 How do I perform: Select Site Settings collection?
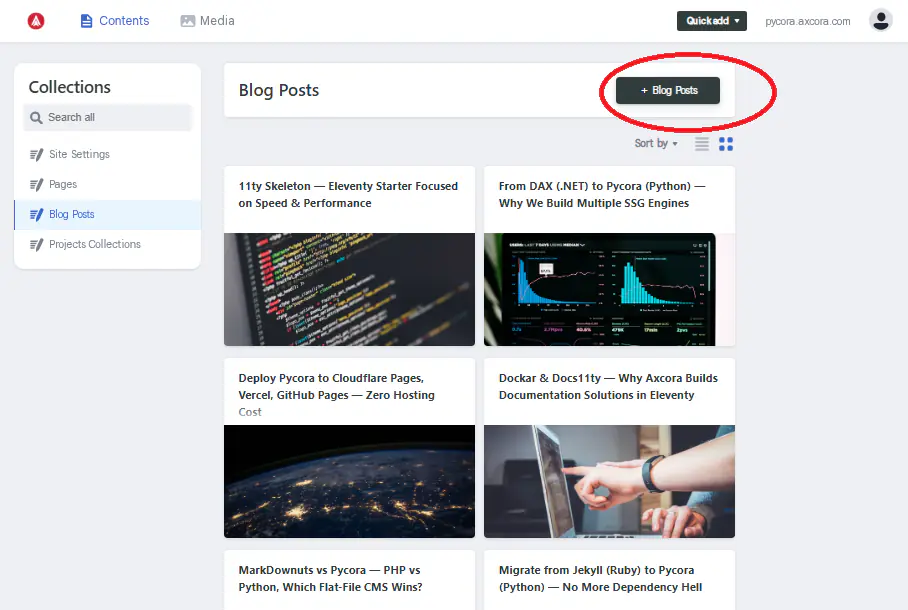click(108, 155)
